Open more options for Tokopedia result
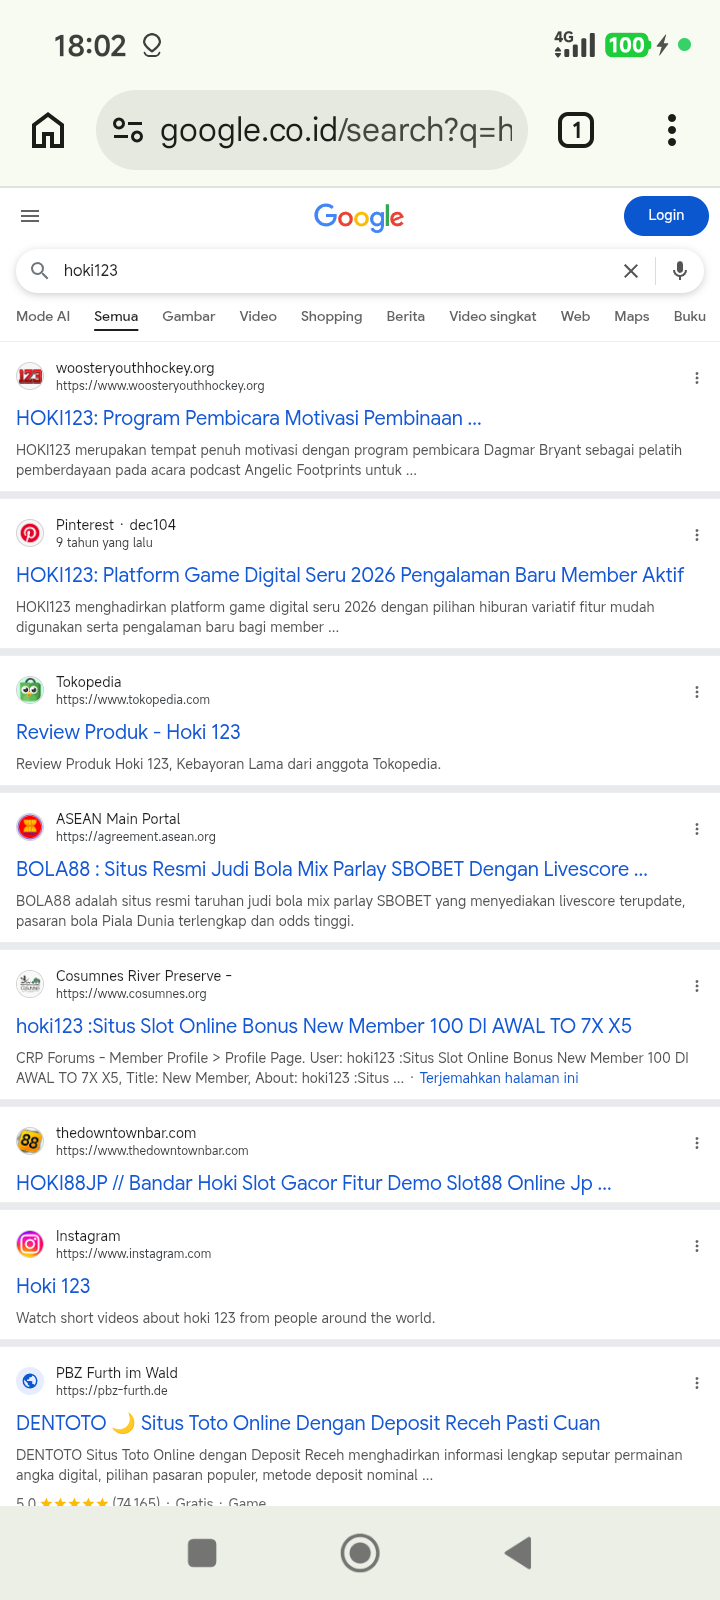 click(697, 692)
